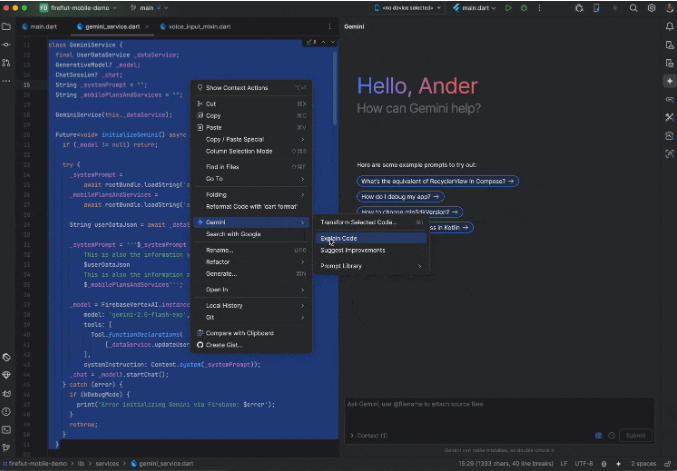The width and height of the screenshot is (677, 471).
Task: Expand the Folding submenu
Action: 251,195
